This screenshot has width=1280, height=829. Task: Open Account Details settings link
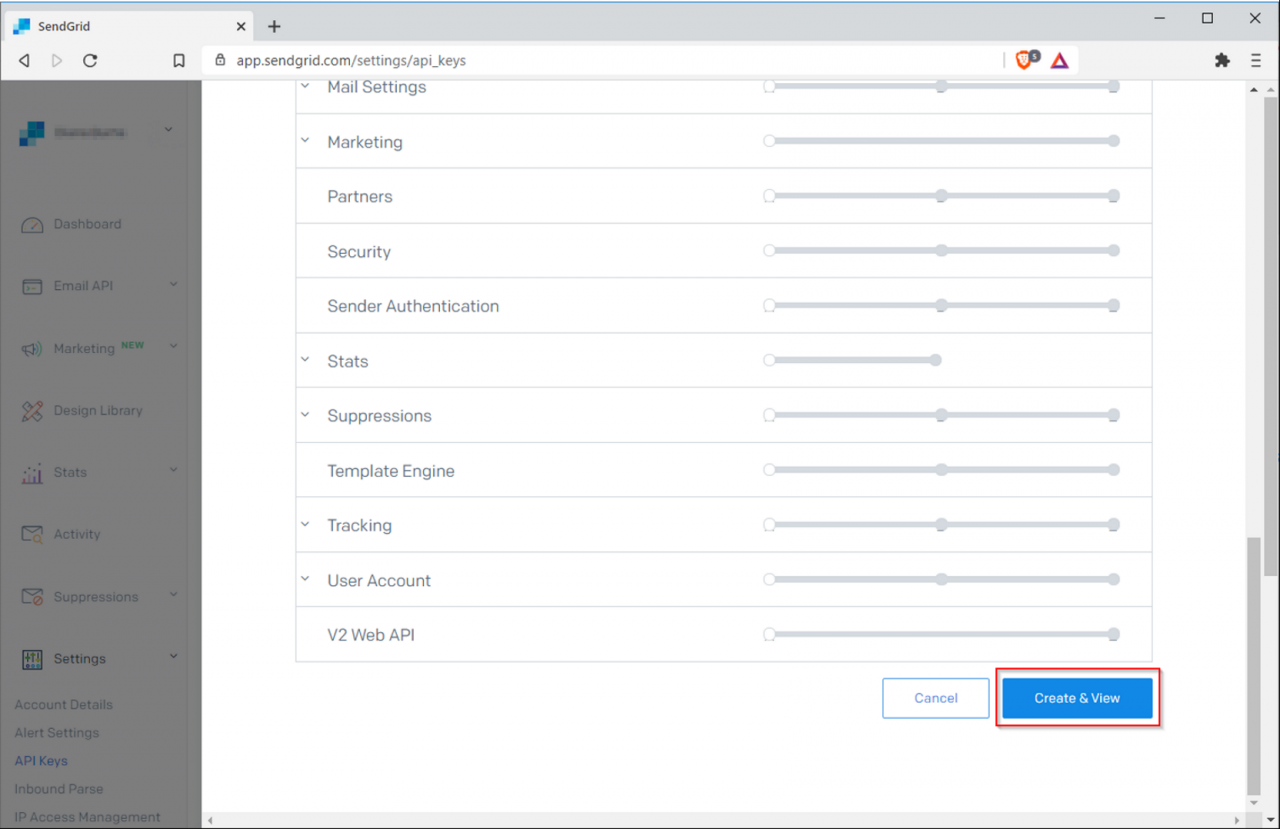(x=63, y=704)
